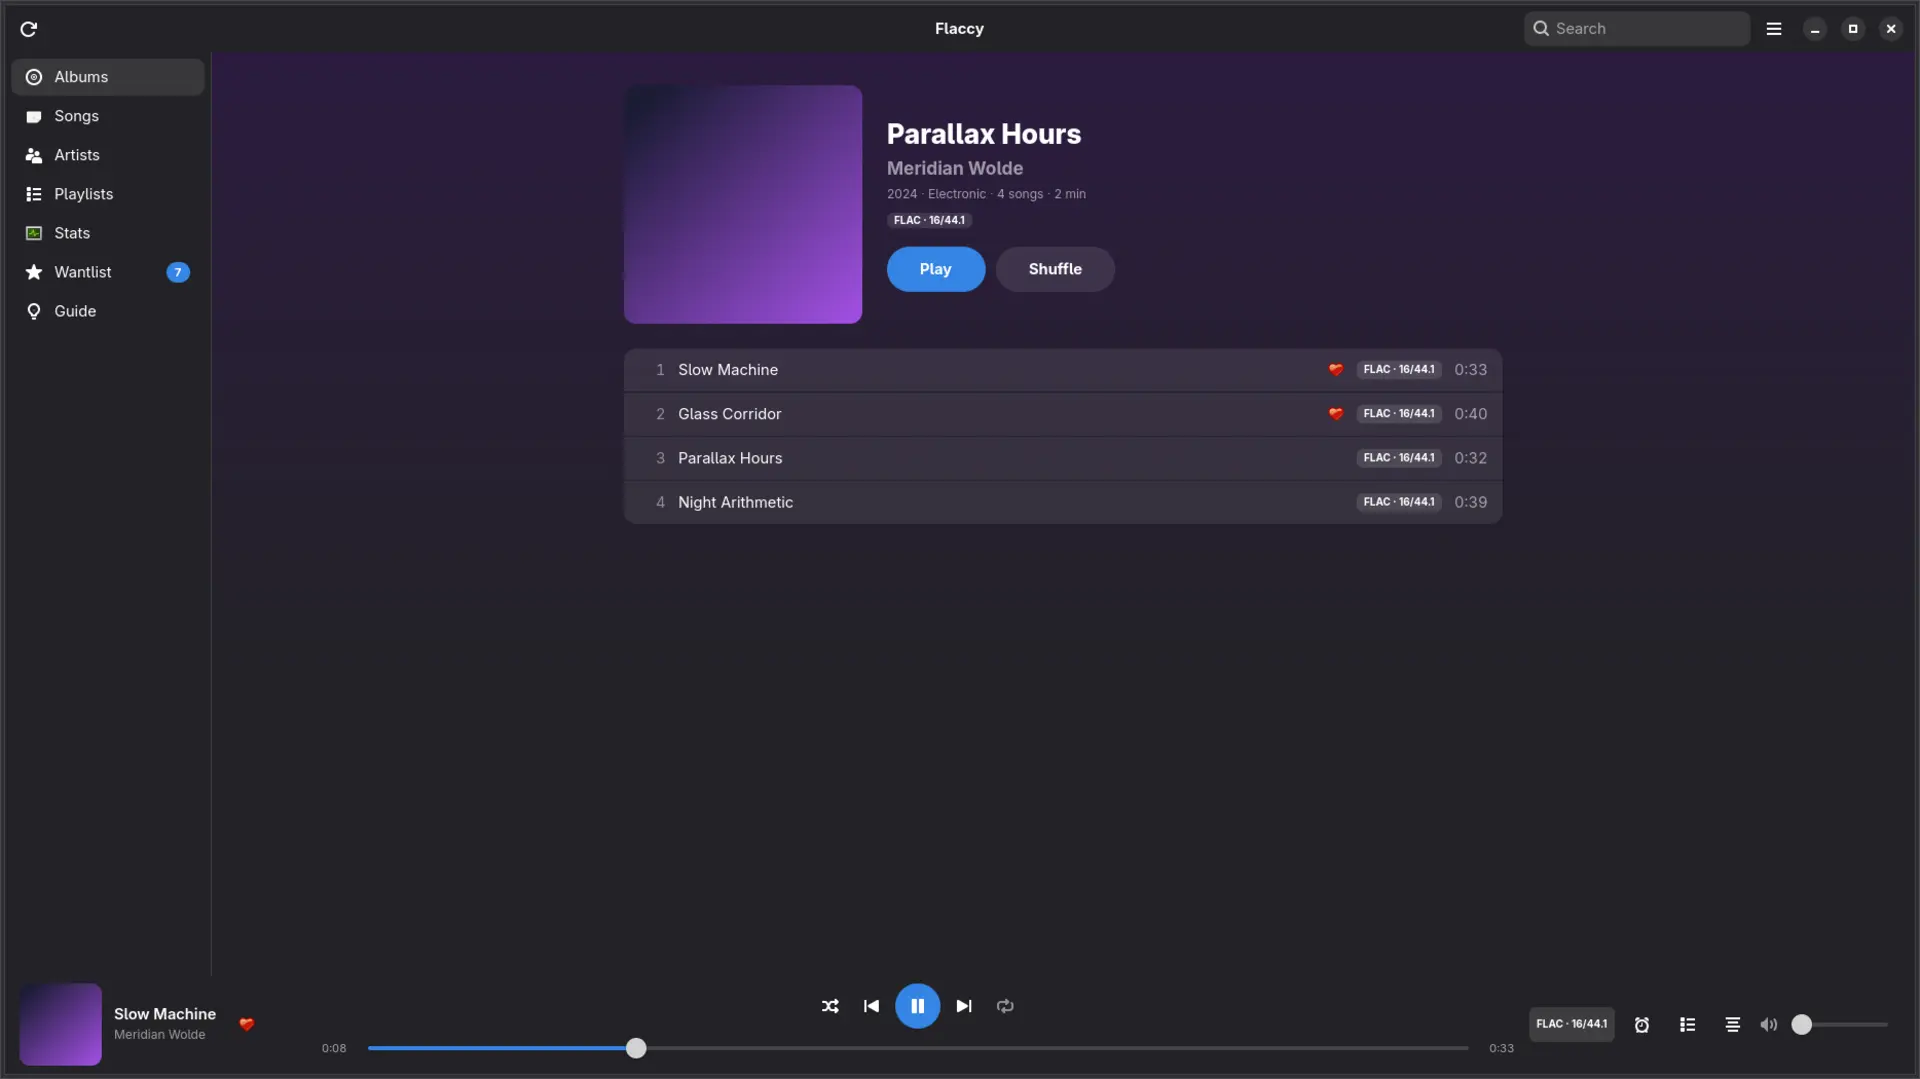Click the Parallax Hours album title heading
Image resolution: width=1920 pixels, height=1079 pixels.
point(984,134)
